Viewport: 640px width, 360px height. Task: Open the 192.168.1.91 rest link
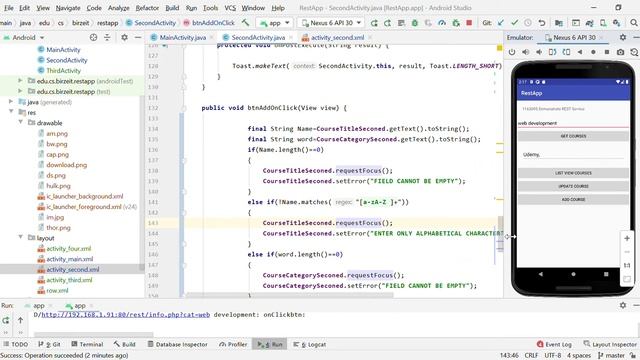click(126, 315)
